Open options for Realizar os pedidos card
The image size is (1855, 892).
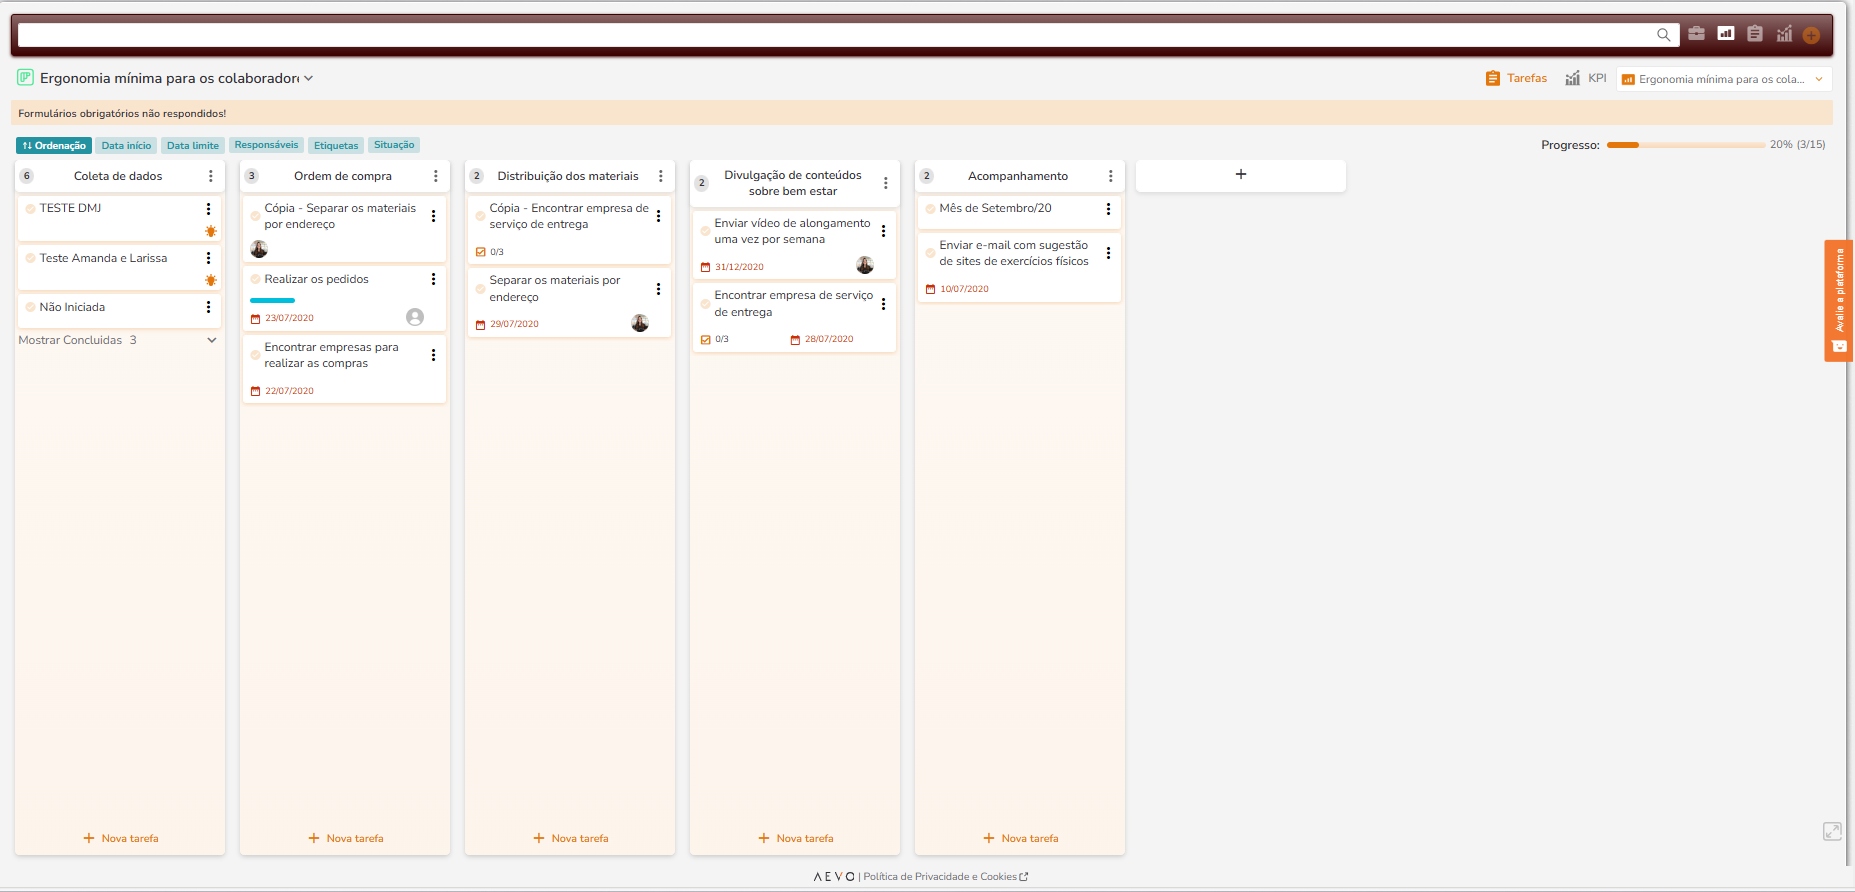433,279
